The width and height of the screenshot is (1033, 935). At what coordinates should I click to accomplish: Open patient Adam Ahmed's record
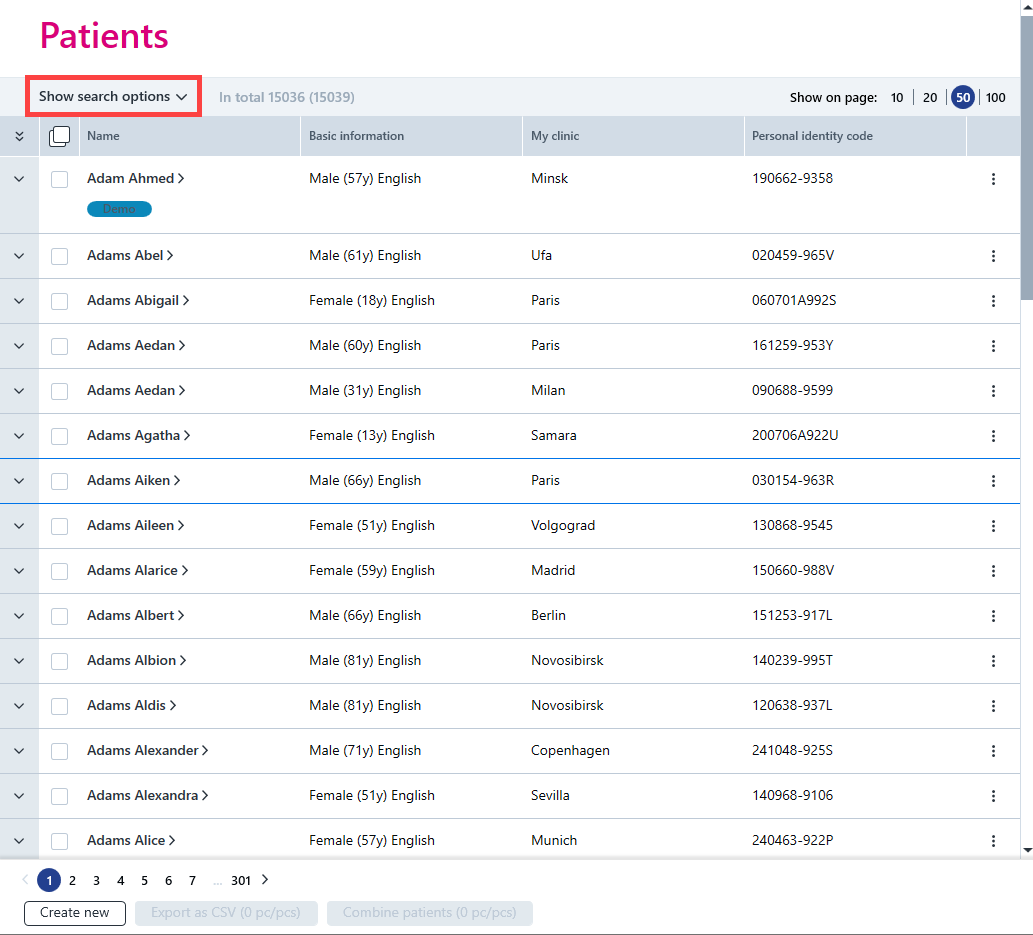coord(135,179)
